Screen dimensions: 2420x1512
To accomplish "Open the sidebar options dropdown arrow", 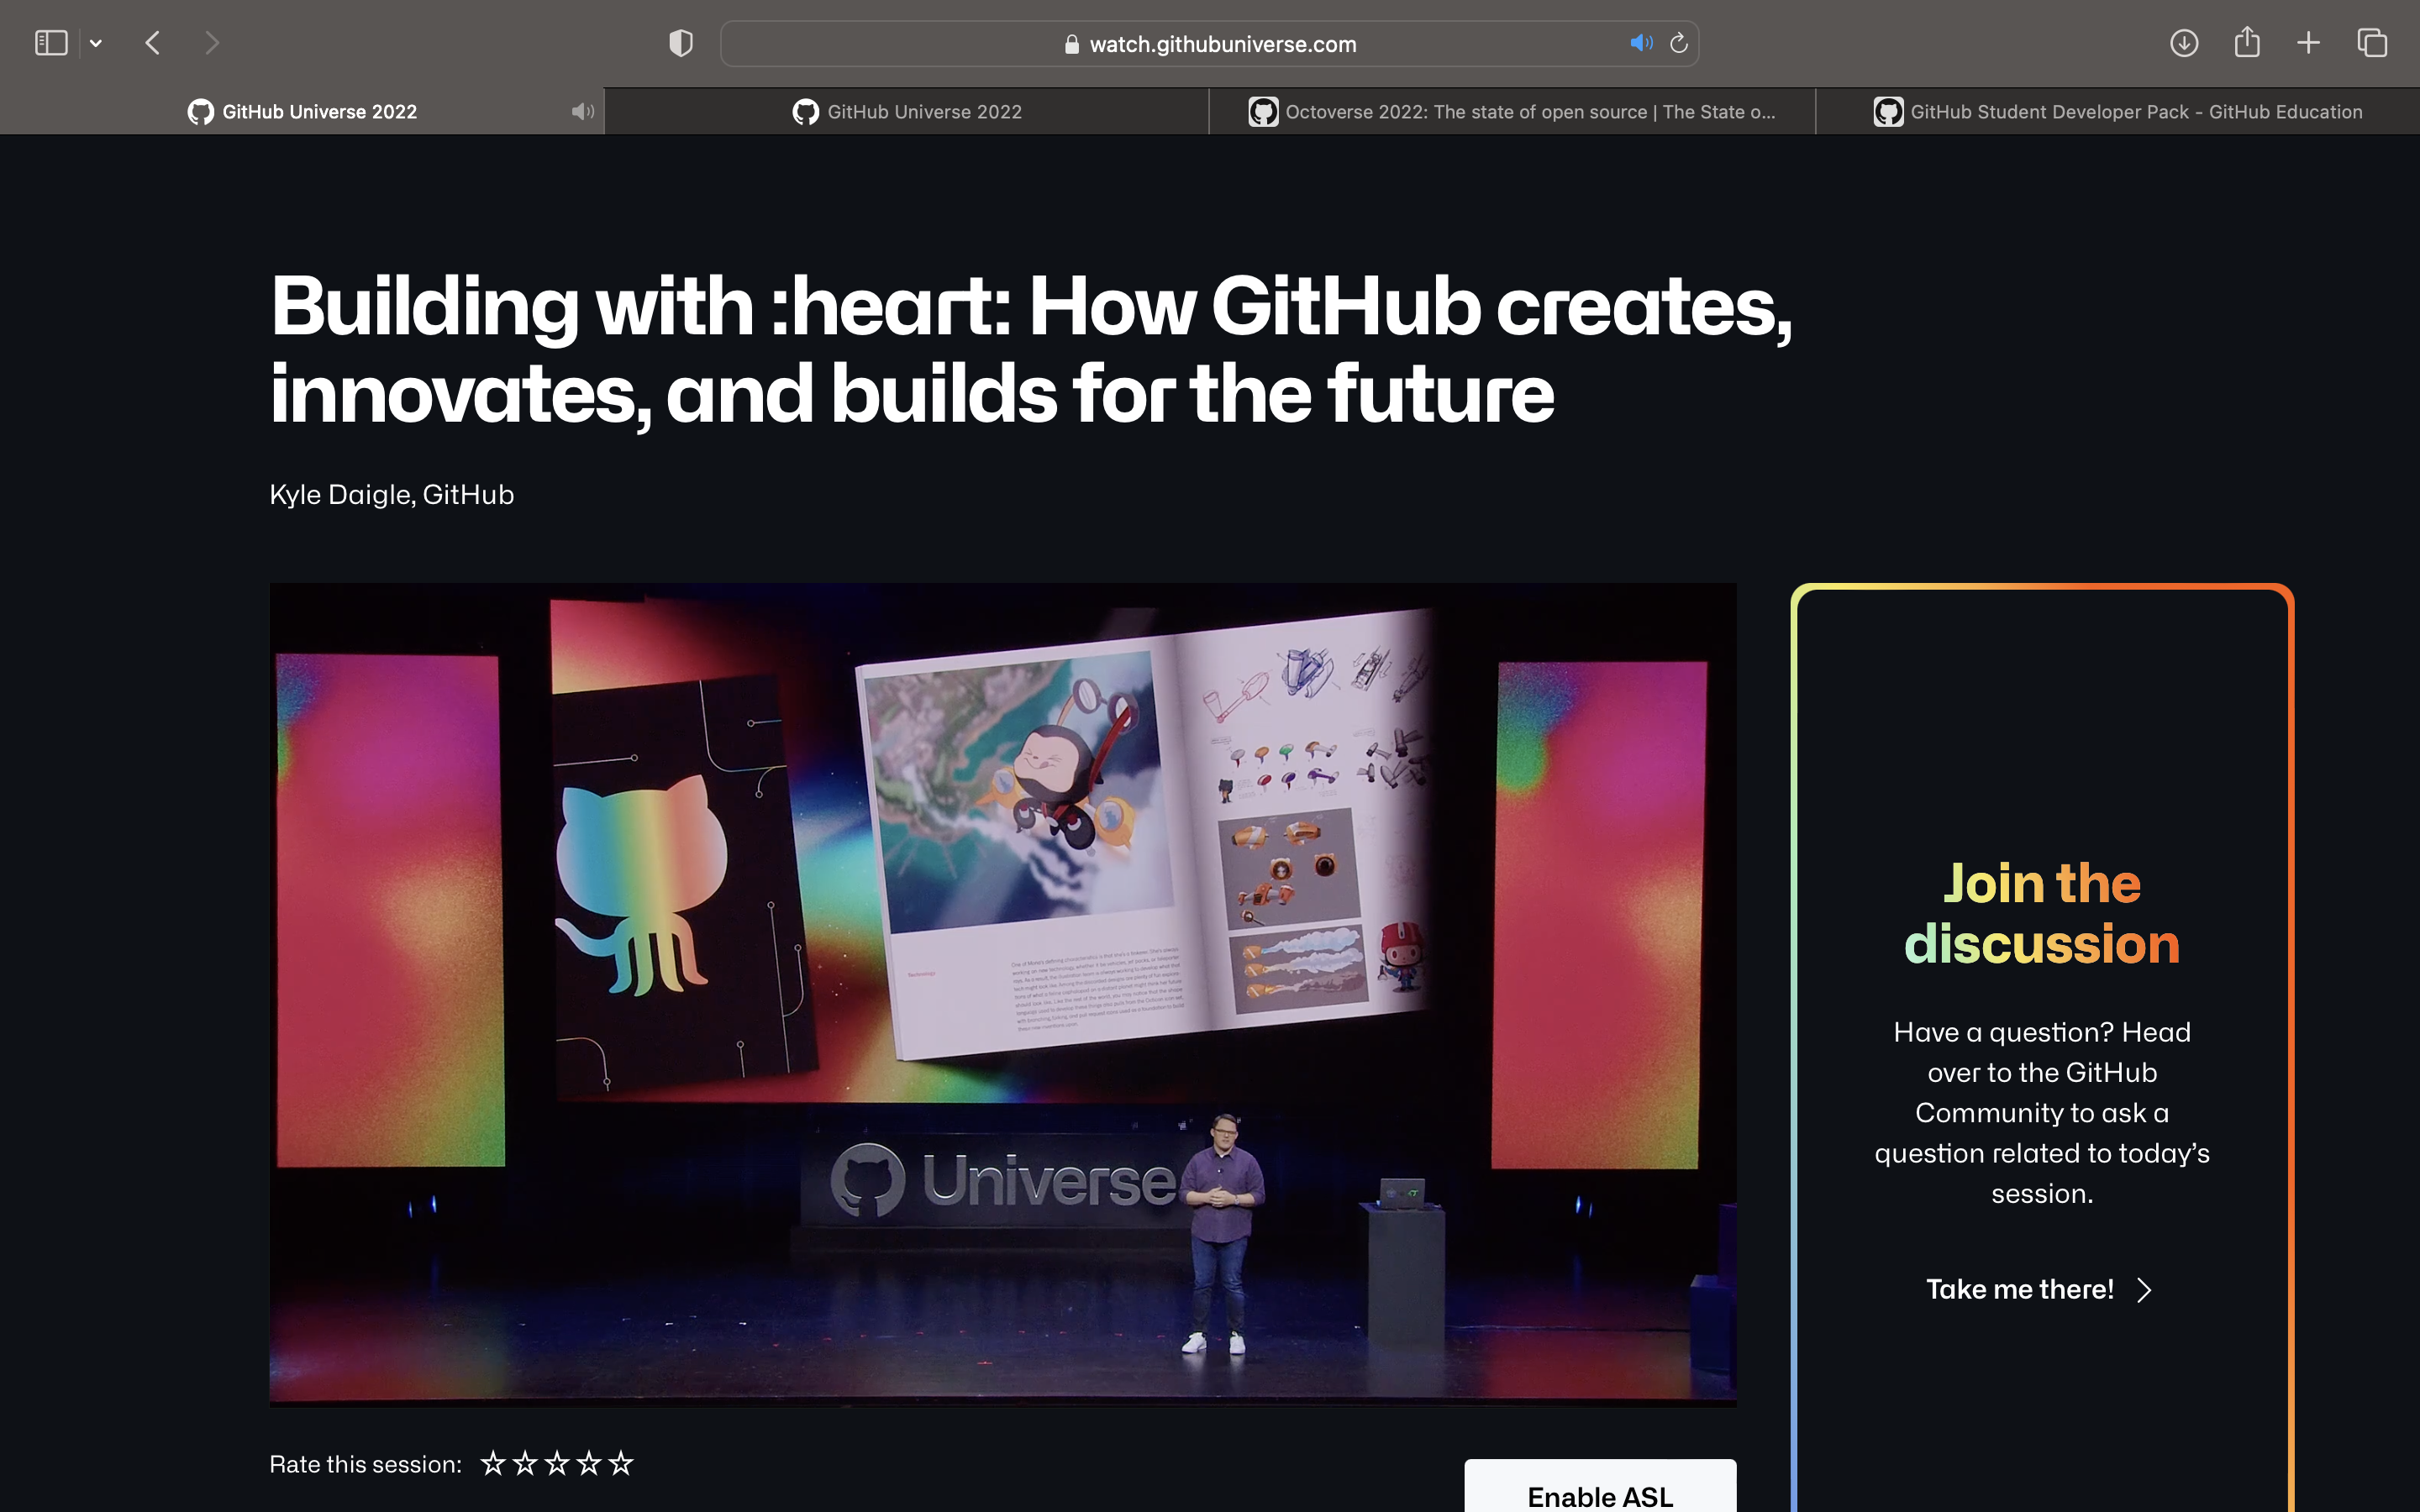I will coord(96,43).
